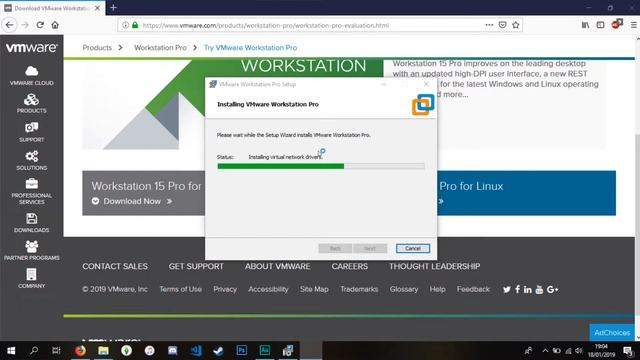Open the Products sidebar icon
Image resolution: width=640 pixels, height=360 pixels.
(x=31, y=104)
